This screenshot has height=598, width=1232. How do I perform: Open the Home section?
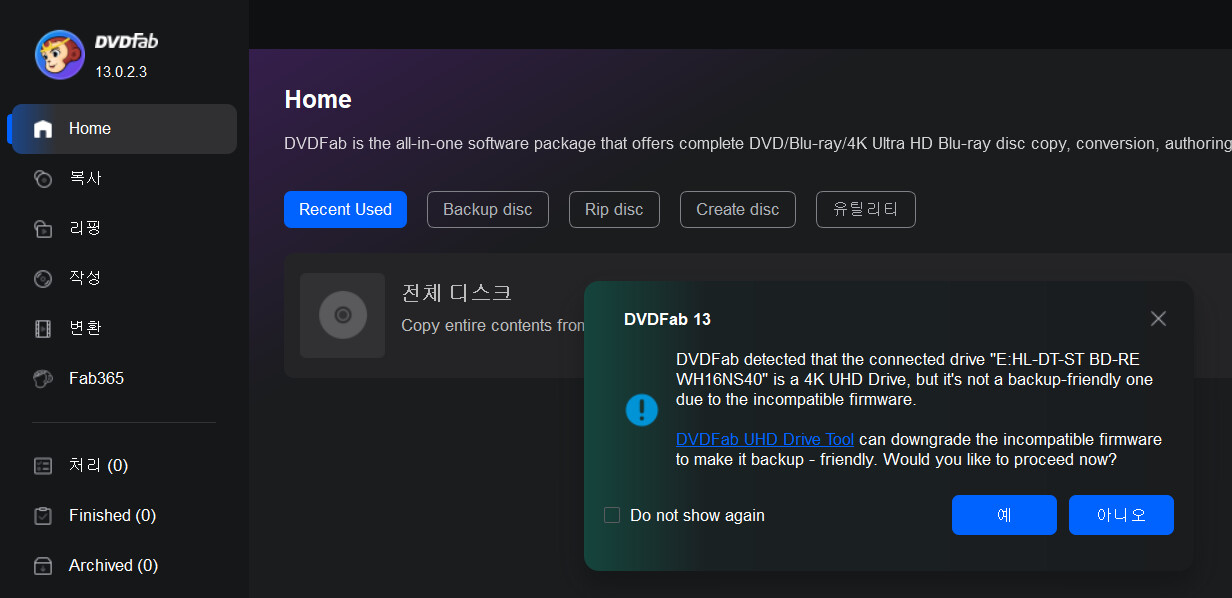coord(124,129)
